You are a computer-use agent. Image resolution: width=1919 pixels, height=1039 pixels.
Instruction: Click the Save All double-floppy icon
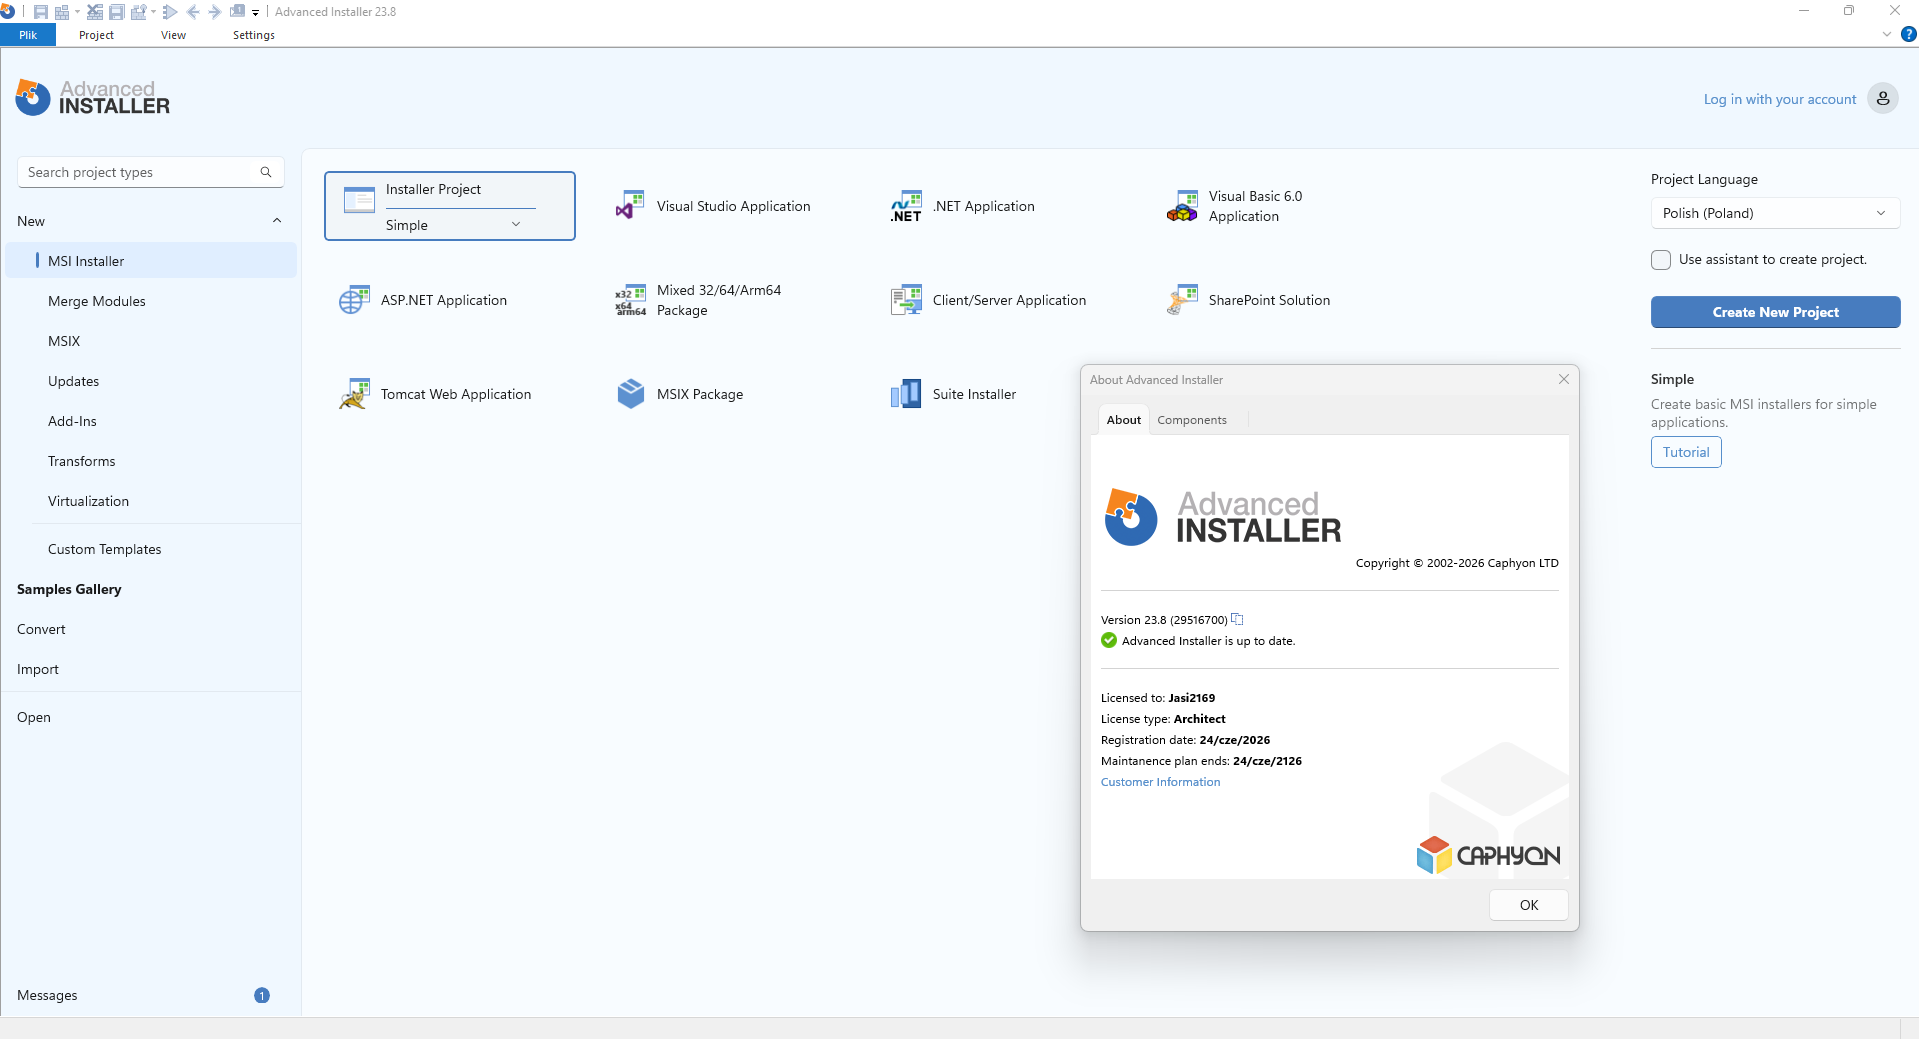117,12
